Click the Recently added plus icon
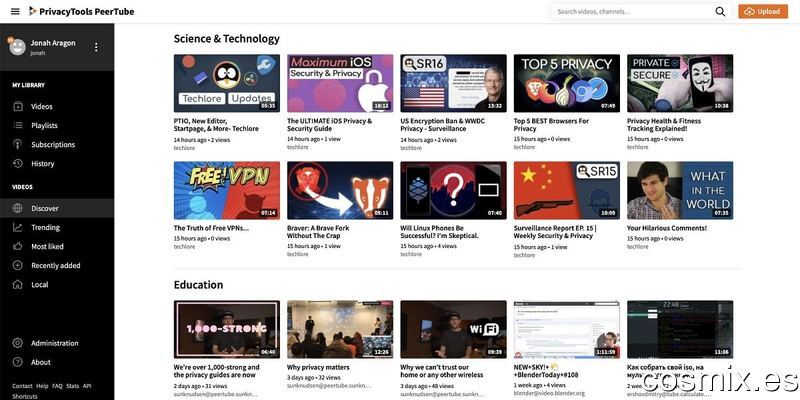Screen dimensions: 800x400 18,265
